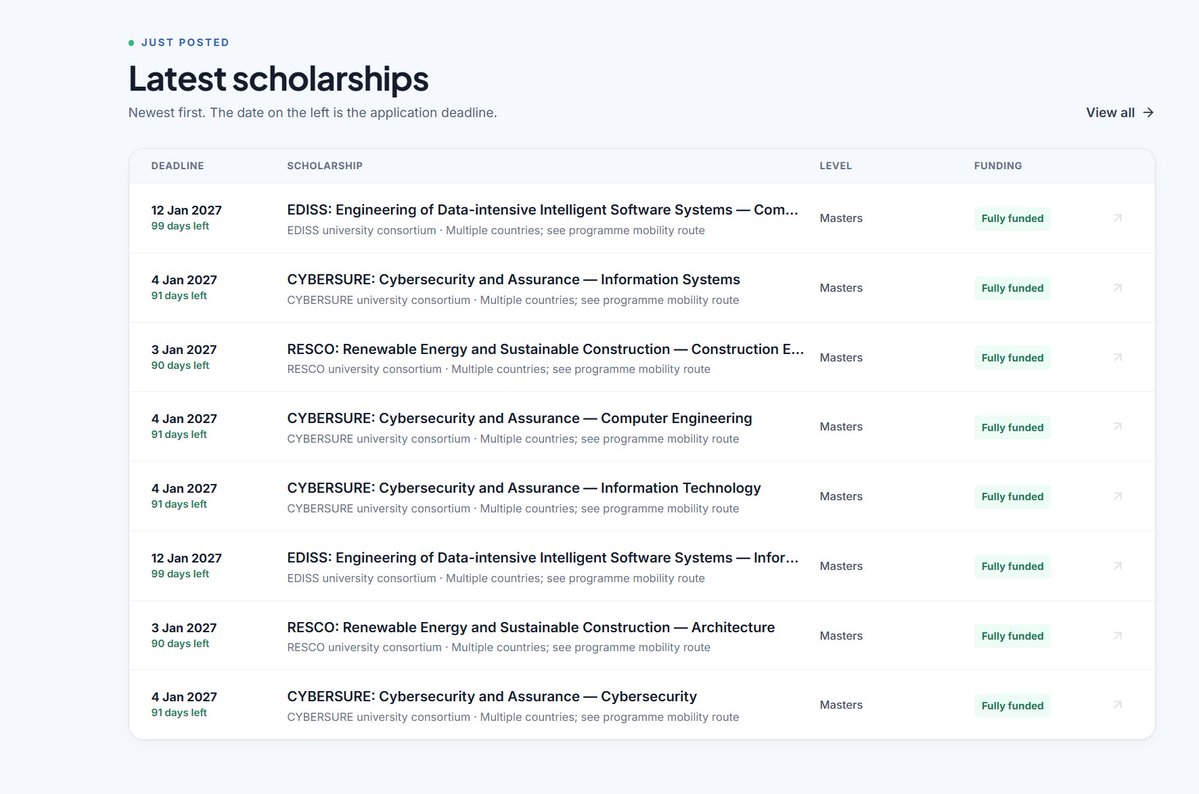
Task: Click the DEADLINE column header
Action: click(x=177, y=166)
